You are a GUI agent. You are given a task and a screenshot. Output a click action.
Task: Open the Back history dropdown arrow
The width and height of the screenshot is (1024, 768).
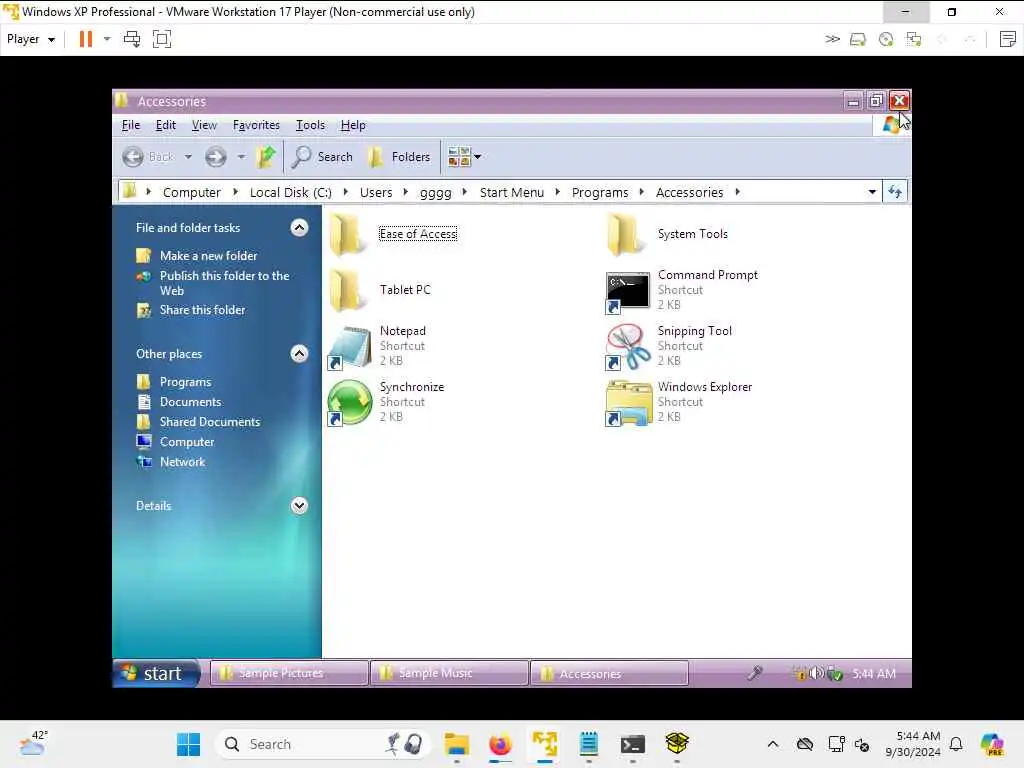coord(188,157)
